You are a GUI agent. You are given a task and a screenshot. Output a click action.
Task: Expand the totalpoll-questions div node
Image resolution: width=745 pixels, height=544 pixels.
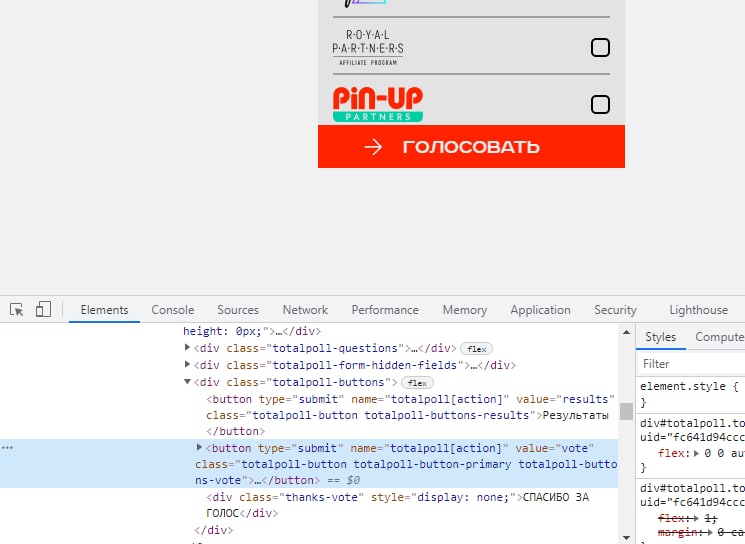click(x=187, y=348)
